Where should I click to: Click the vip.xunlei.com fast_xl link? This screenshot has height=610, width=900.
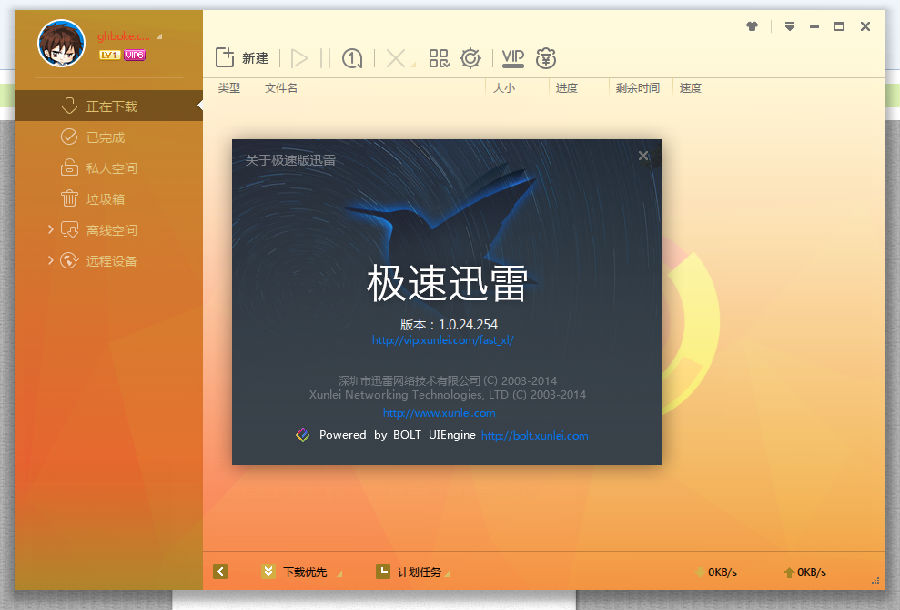pos(442,340)
